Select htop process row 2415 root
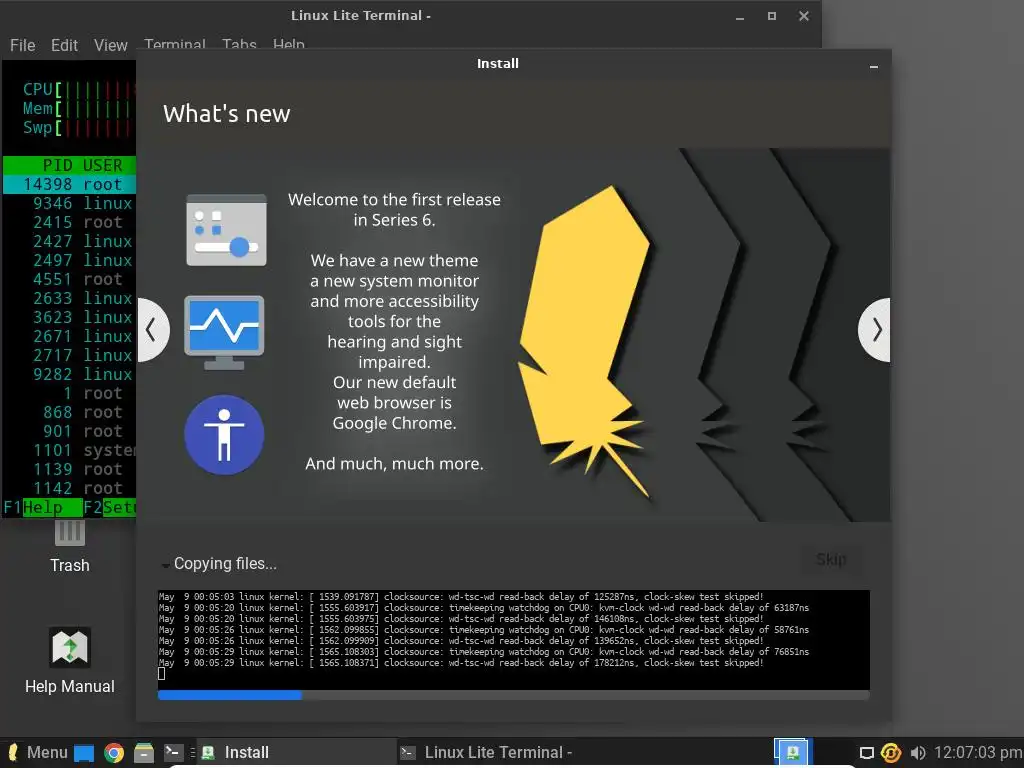This screenshot has height=768, width=1024. [69, 222]
